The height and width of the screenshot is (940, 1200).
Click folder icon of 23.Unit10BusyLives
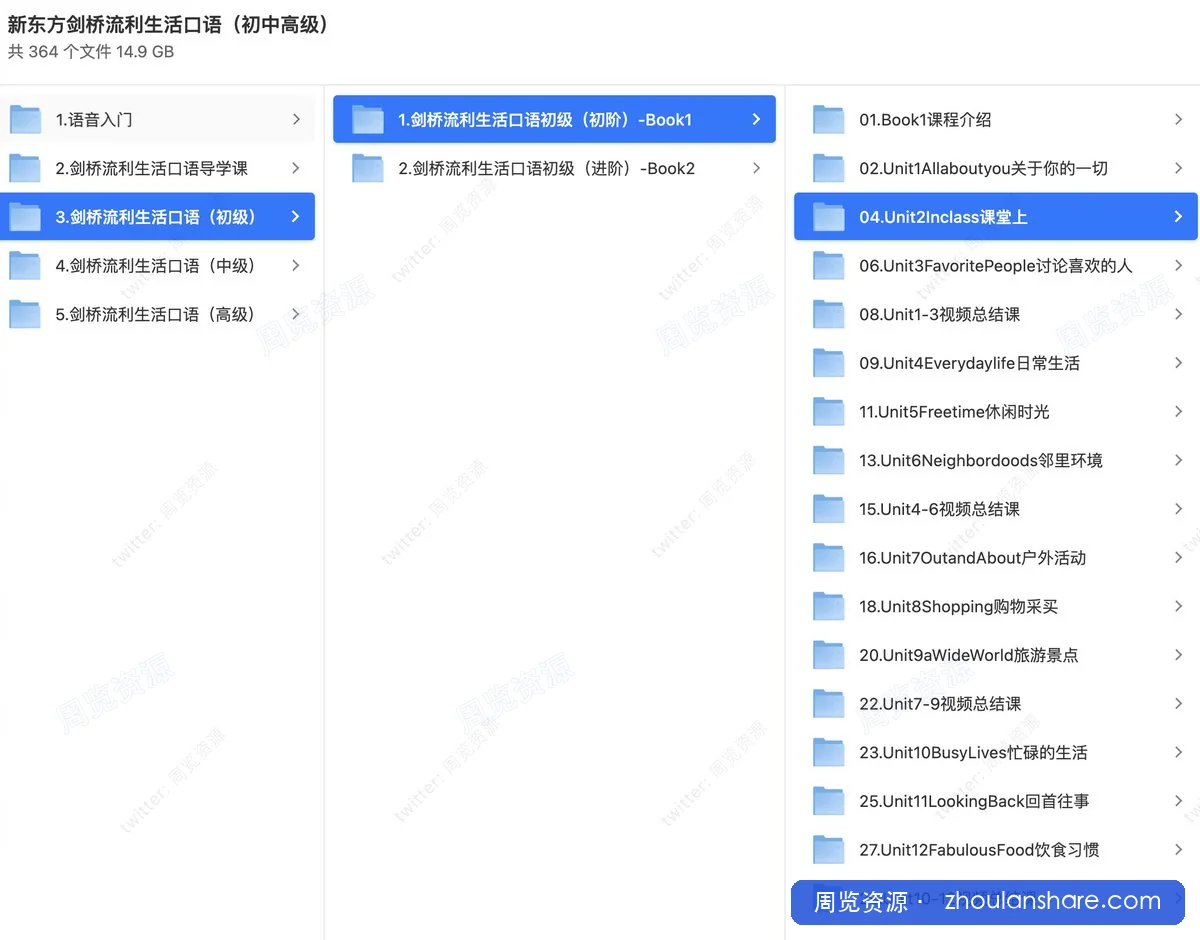[x=829, y=752]
